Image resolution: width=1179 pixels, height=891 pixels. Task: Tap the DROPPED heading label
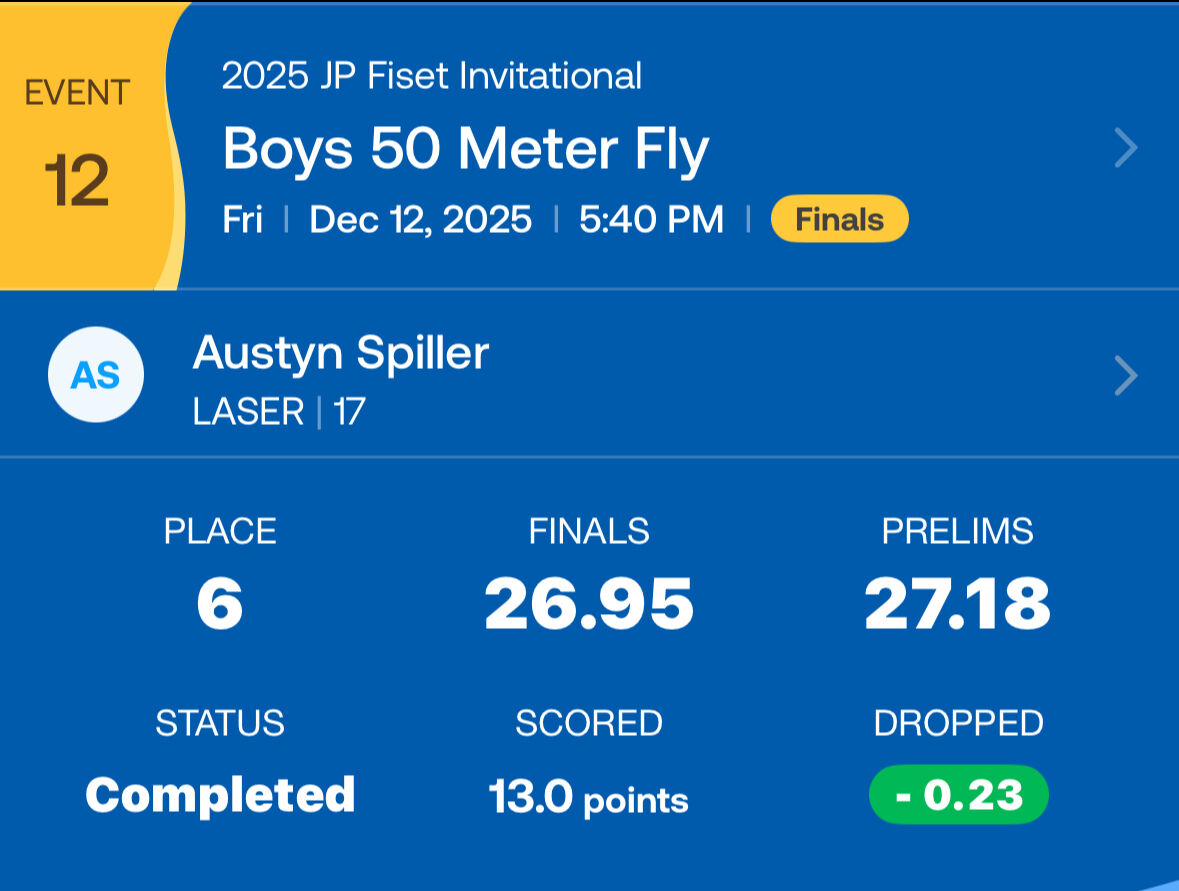tap(958, 723)
